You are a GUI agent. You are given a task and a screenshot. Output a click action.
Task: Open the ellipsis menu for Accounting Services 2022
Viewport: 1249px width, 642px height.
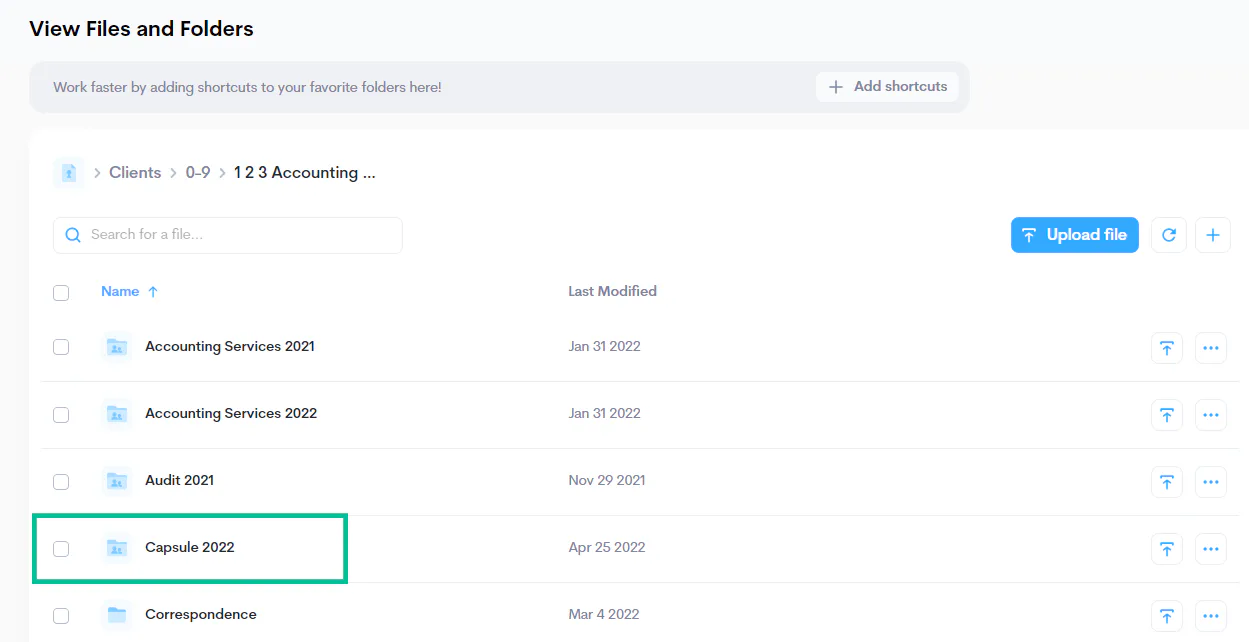[x=1211, y=414]
